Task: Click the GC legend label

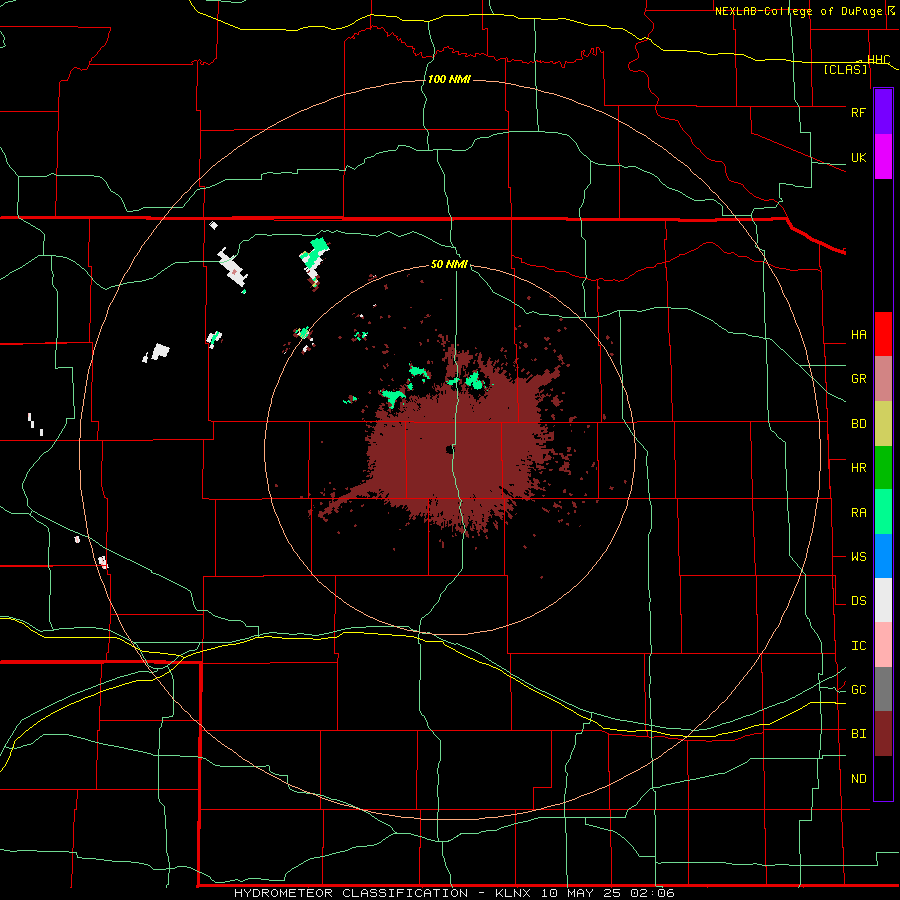Action: click(858, 690)
